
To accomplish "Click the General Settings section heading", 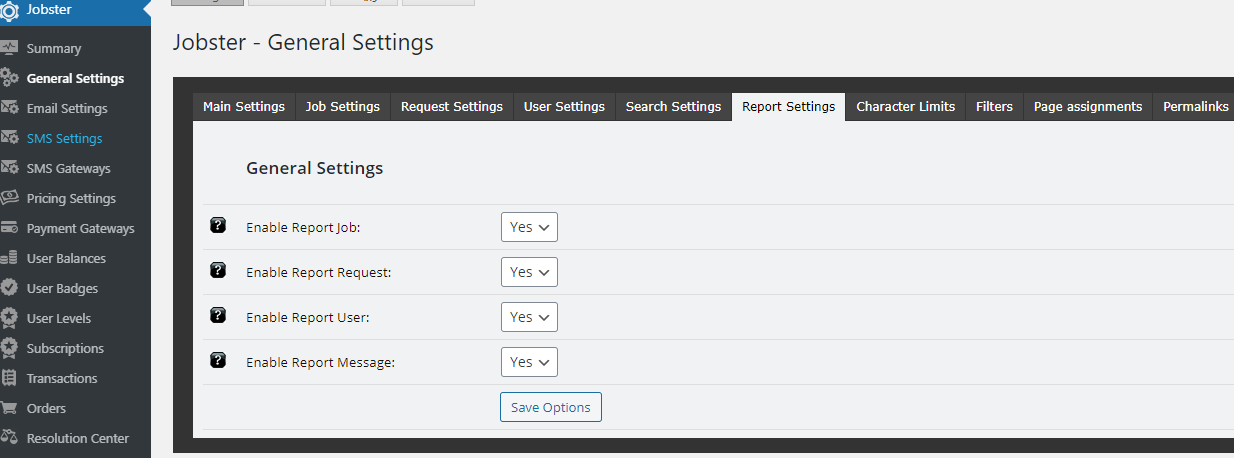I will point(315,168).
